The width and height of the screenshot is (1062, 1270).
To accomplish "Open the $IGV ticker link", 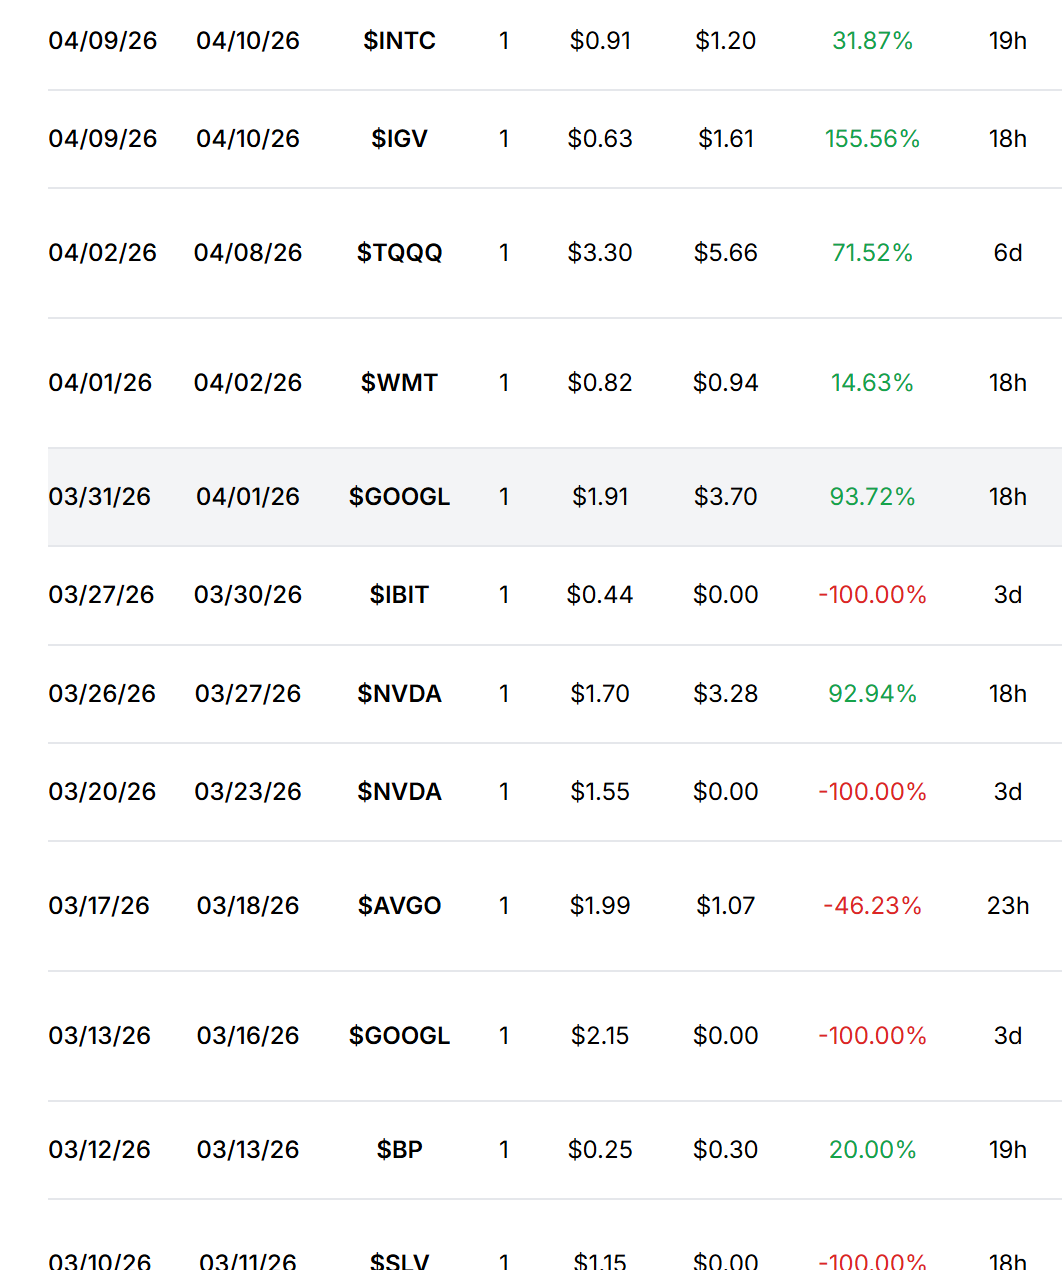I will (399, 139).
